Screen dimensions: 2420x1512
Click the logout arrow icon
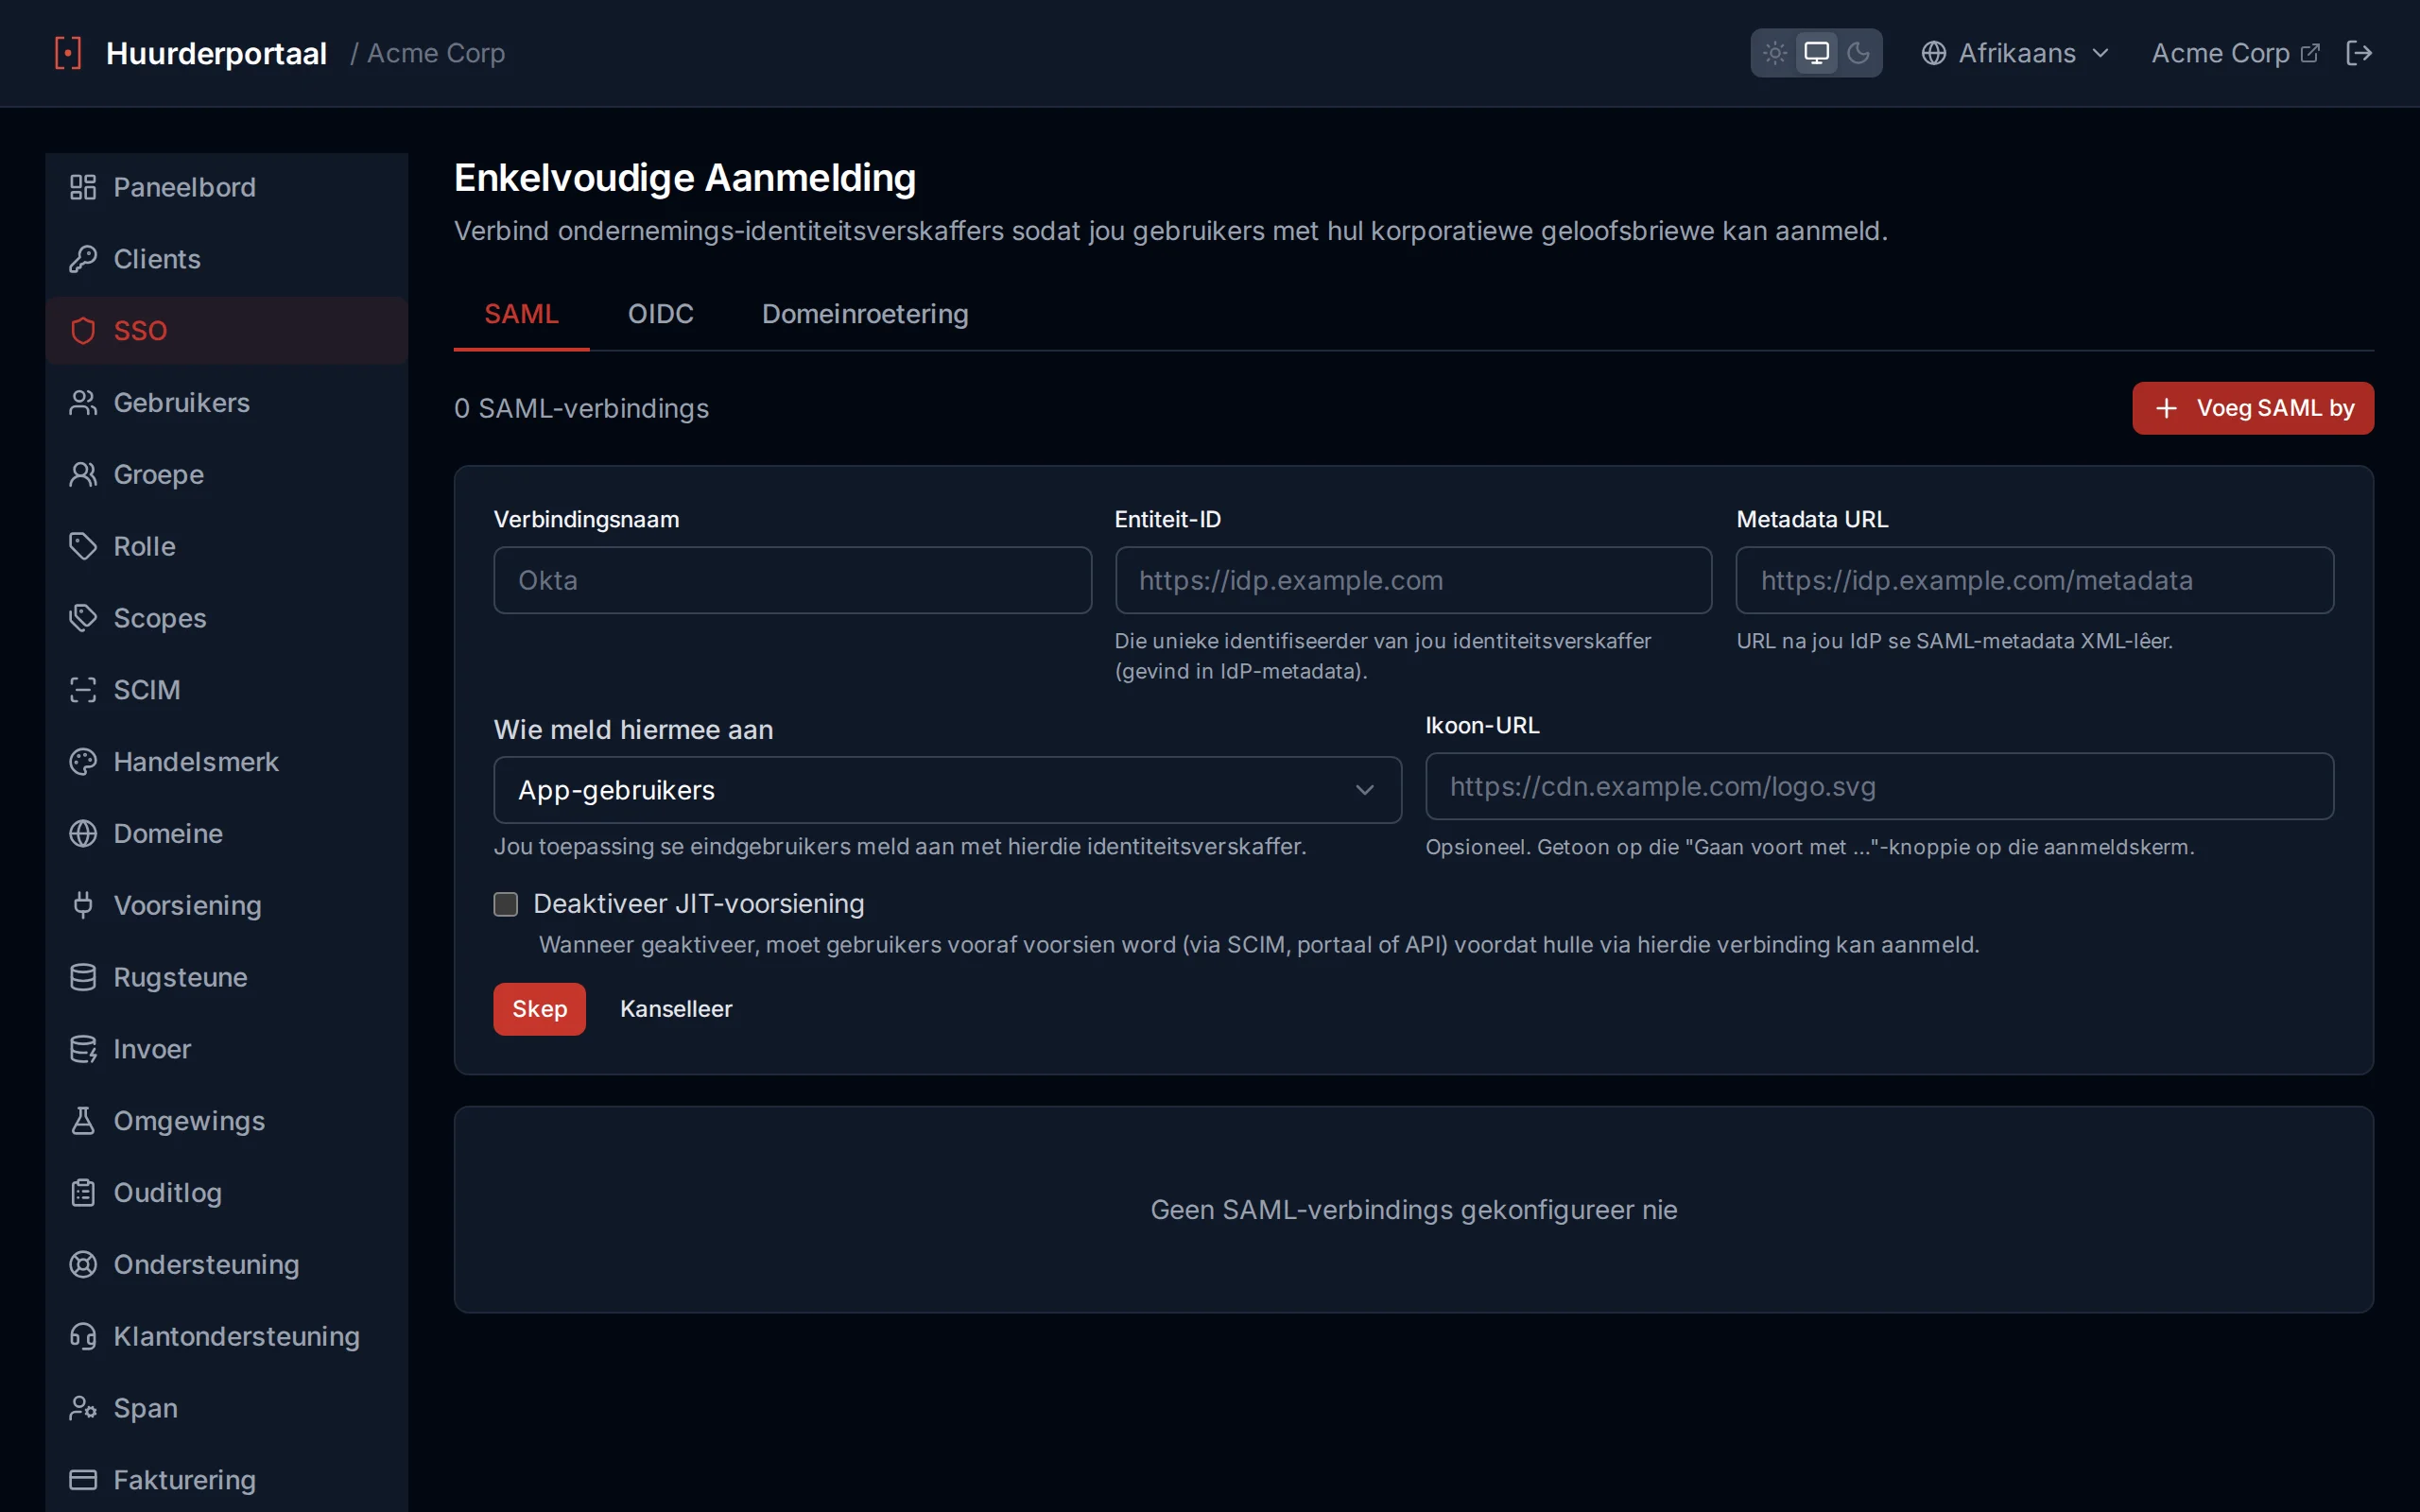[x=2359, y=53]
